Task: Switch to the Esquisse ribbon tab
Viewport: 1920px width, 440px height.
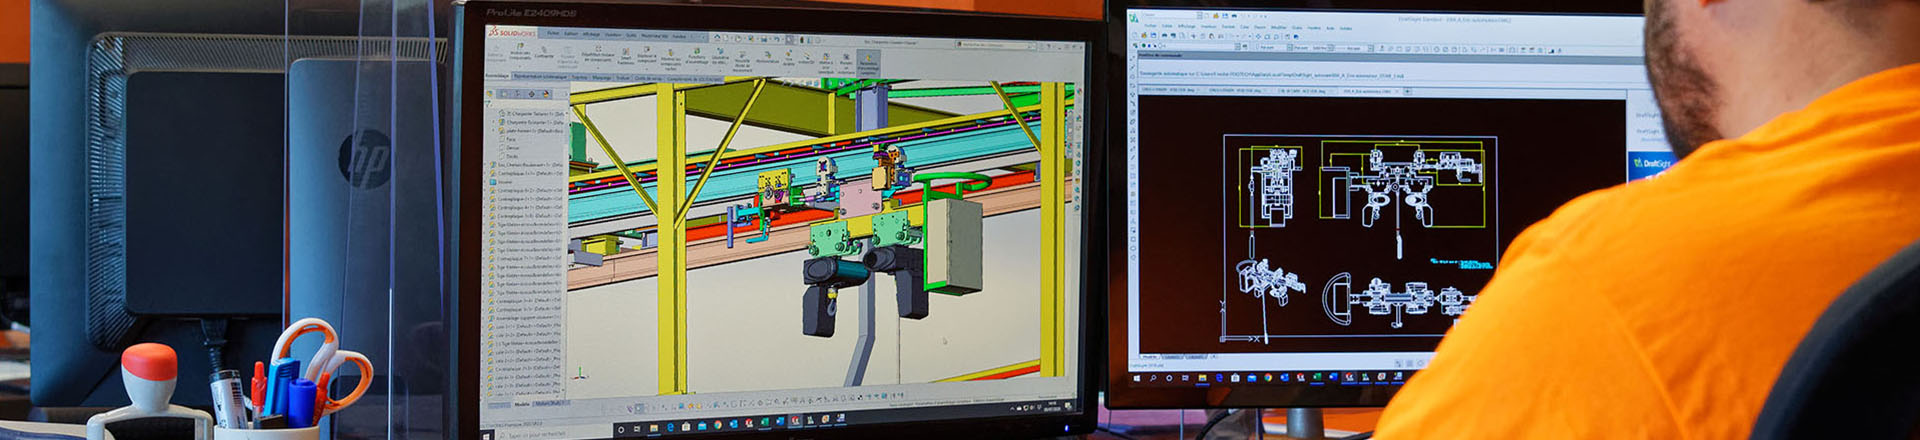Action: pos(580,77)
